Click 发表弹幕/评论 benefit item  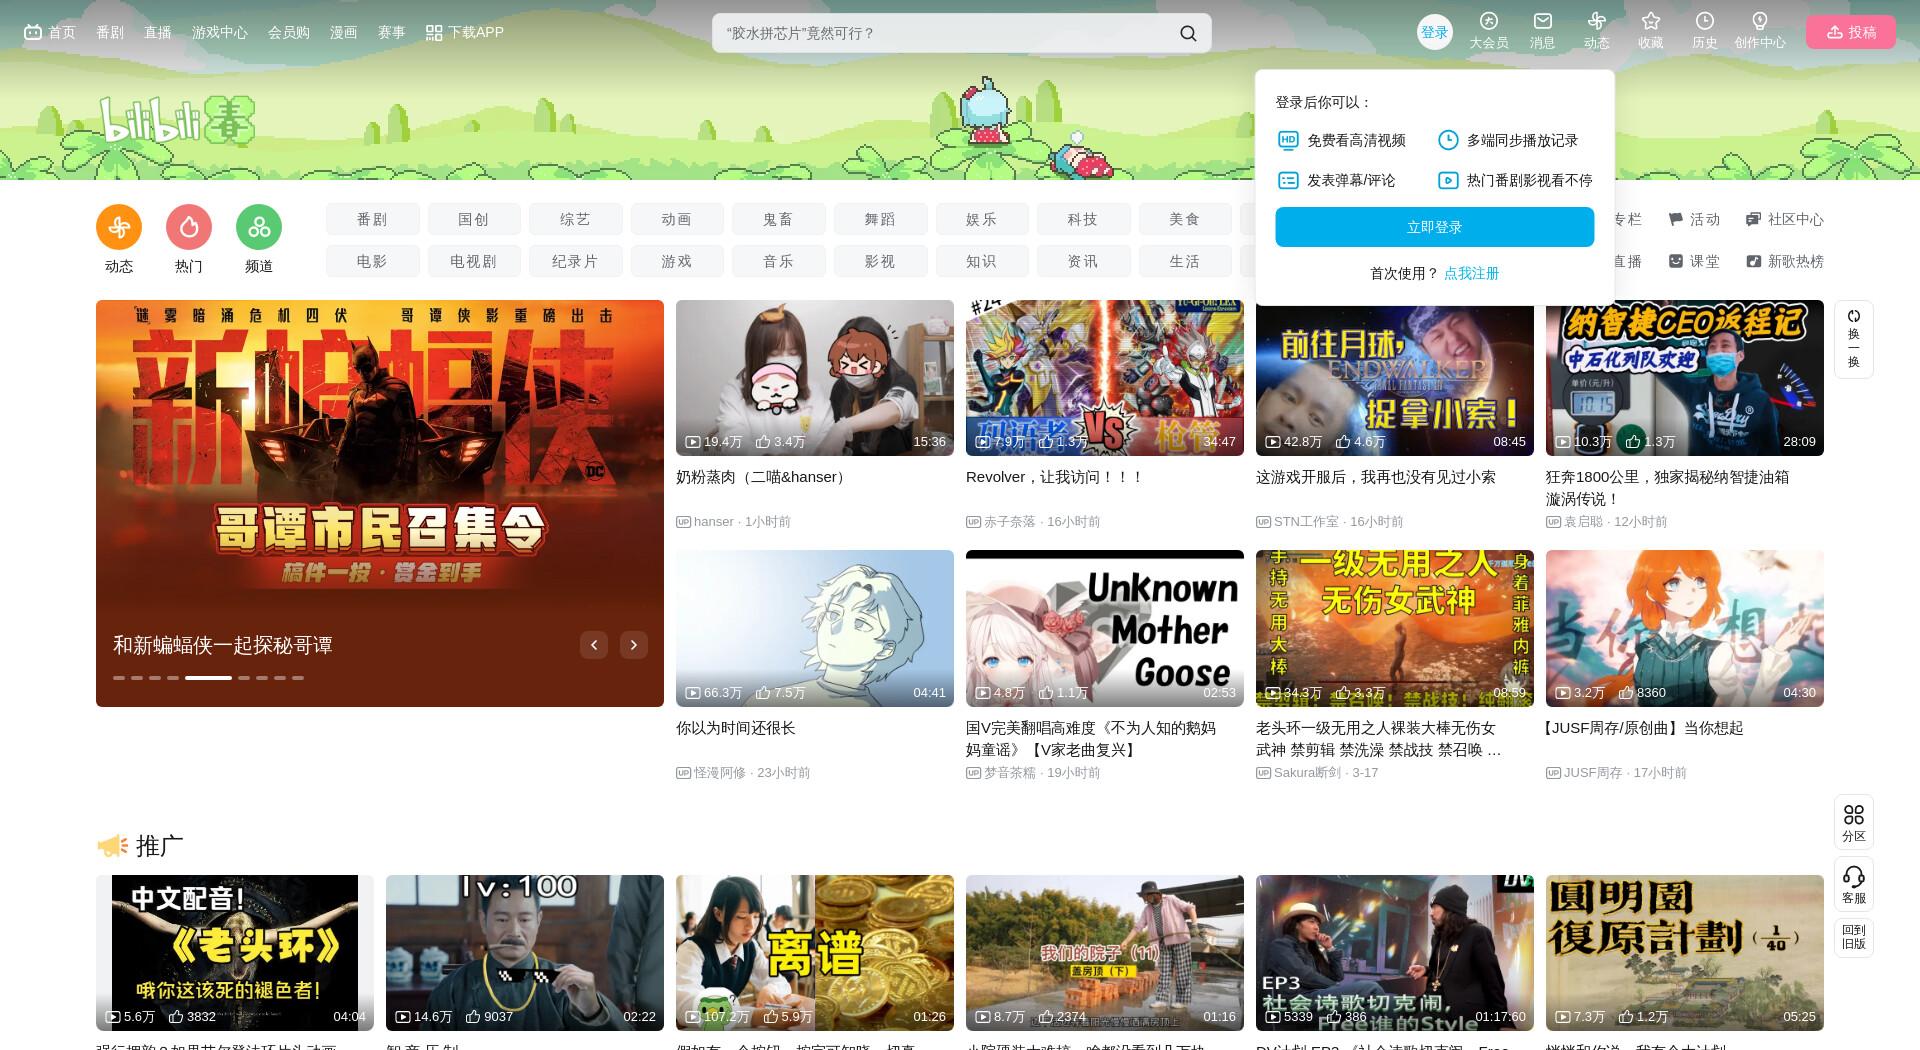point(1337,181)
